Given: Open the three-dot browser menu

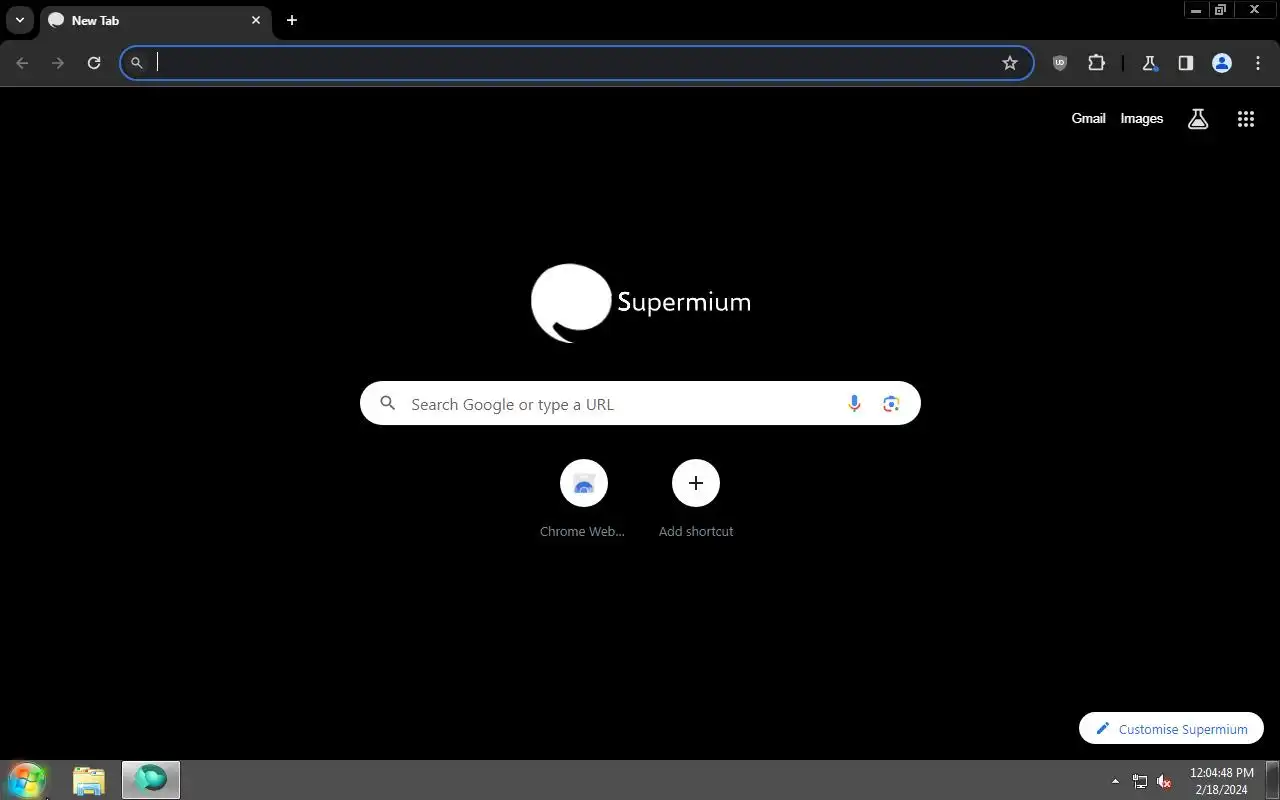Looking at the screenshot, I should (1258, 63).
